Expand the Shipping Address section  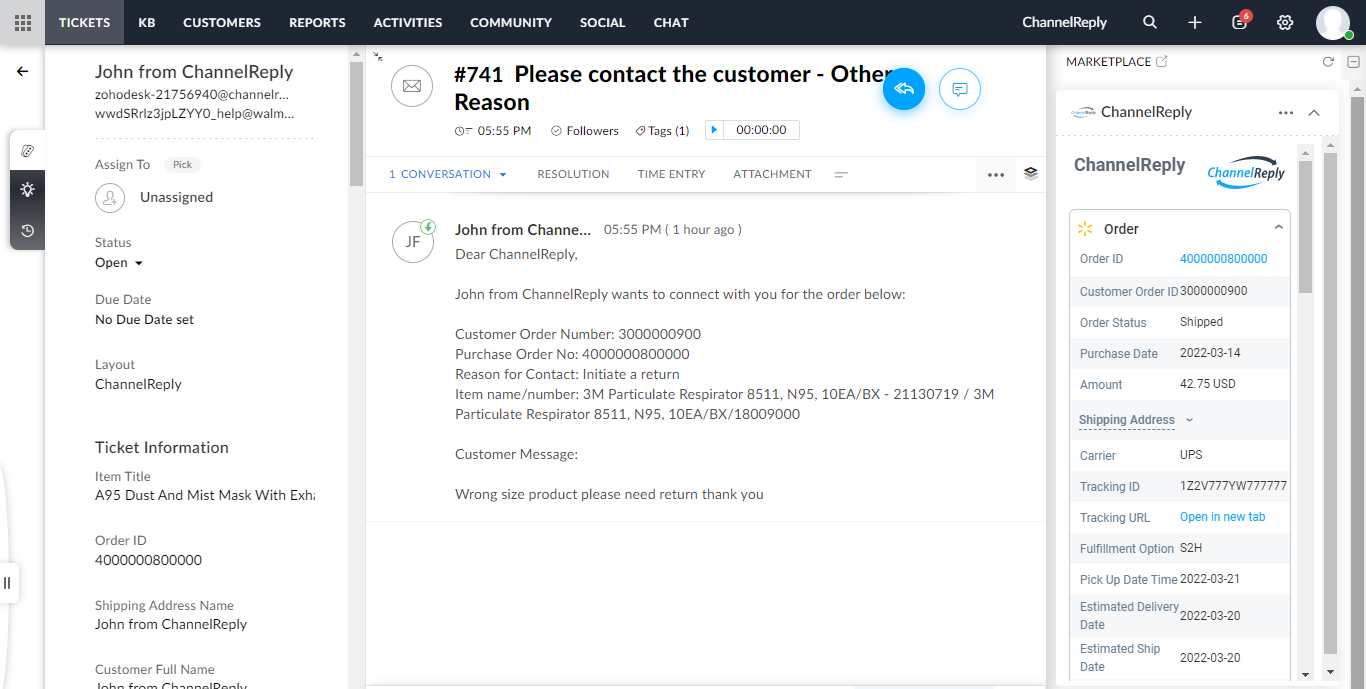tap(1136, 420)
